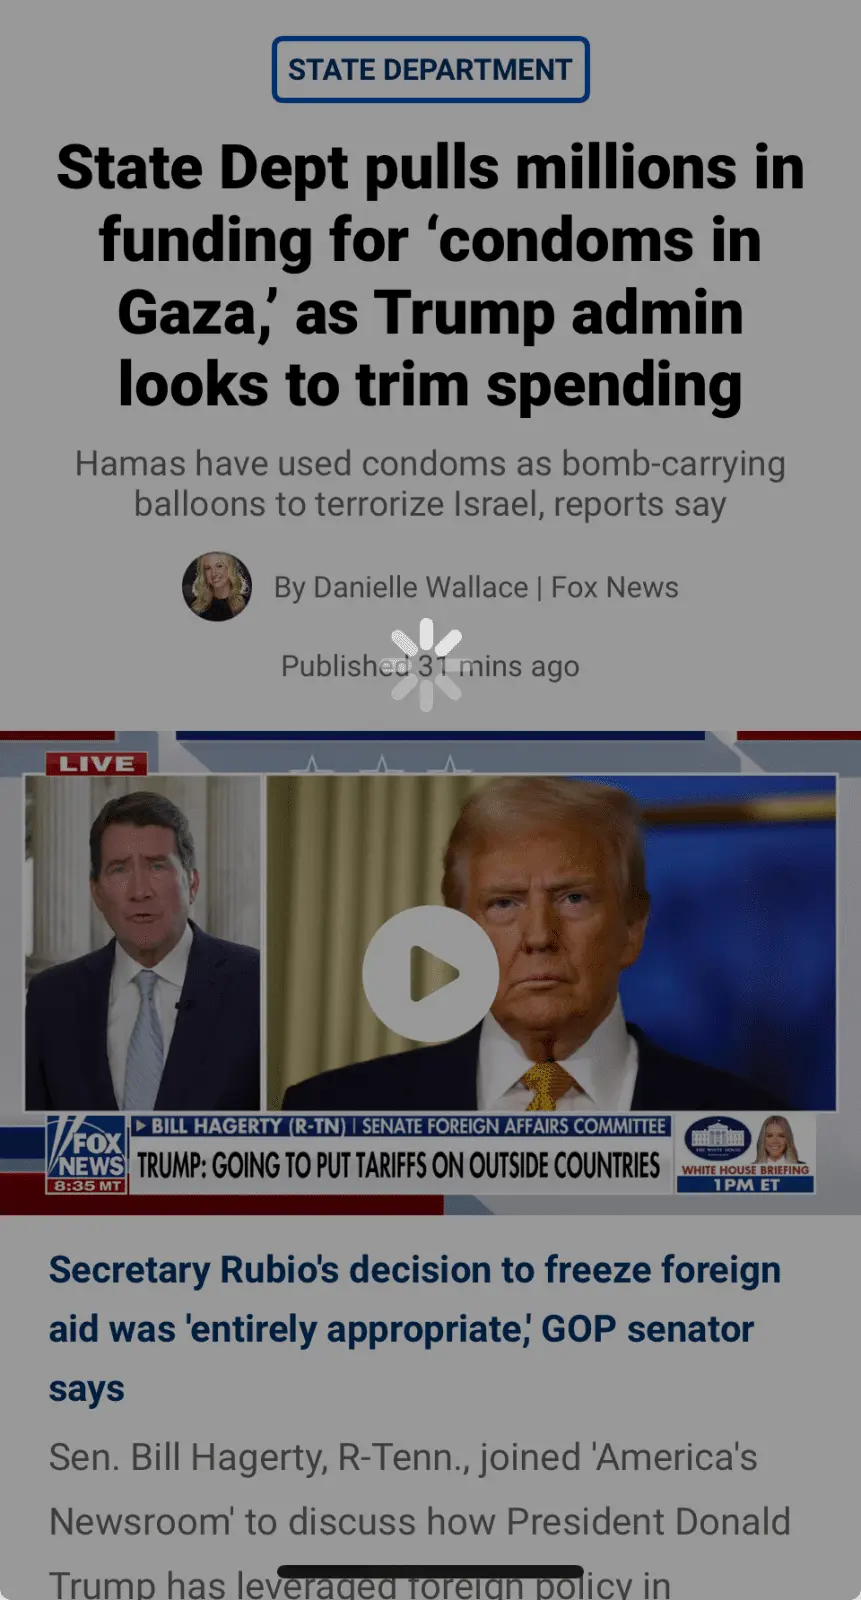The width and height of the screenshot is (861, 1600).
Task: Tap the article headline about State Dept funding
Action: click(430, 276)
